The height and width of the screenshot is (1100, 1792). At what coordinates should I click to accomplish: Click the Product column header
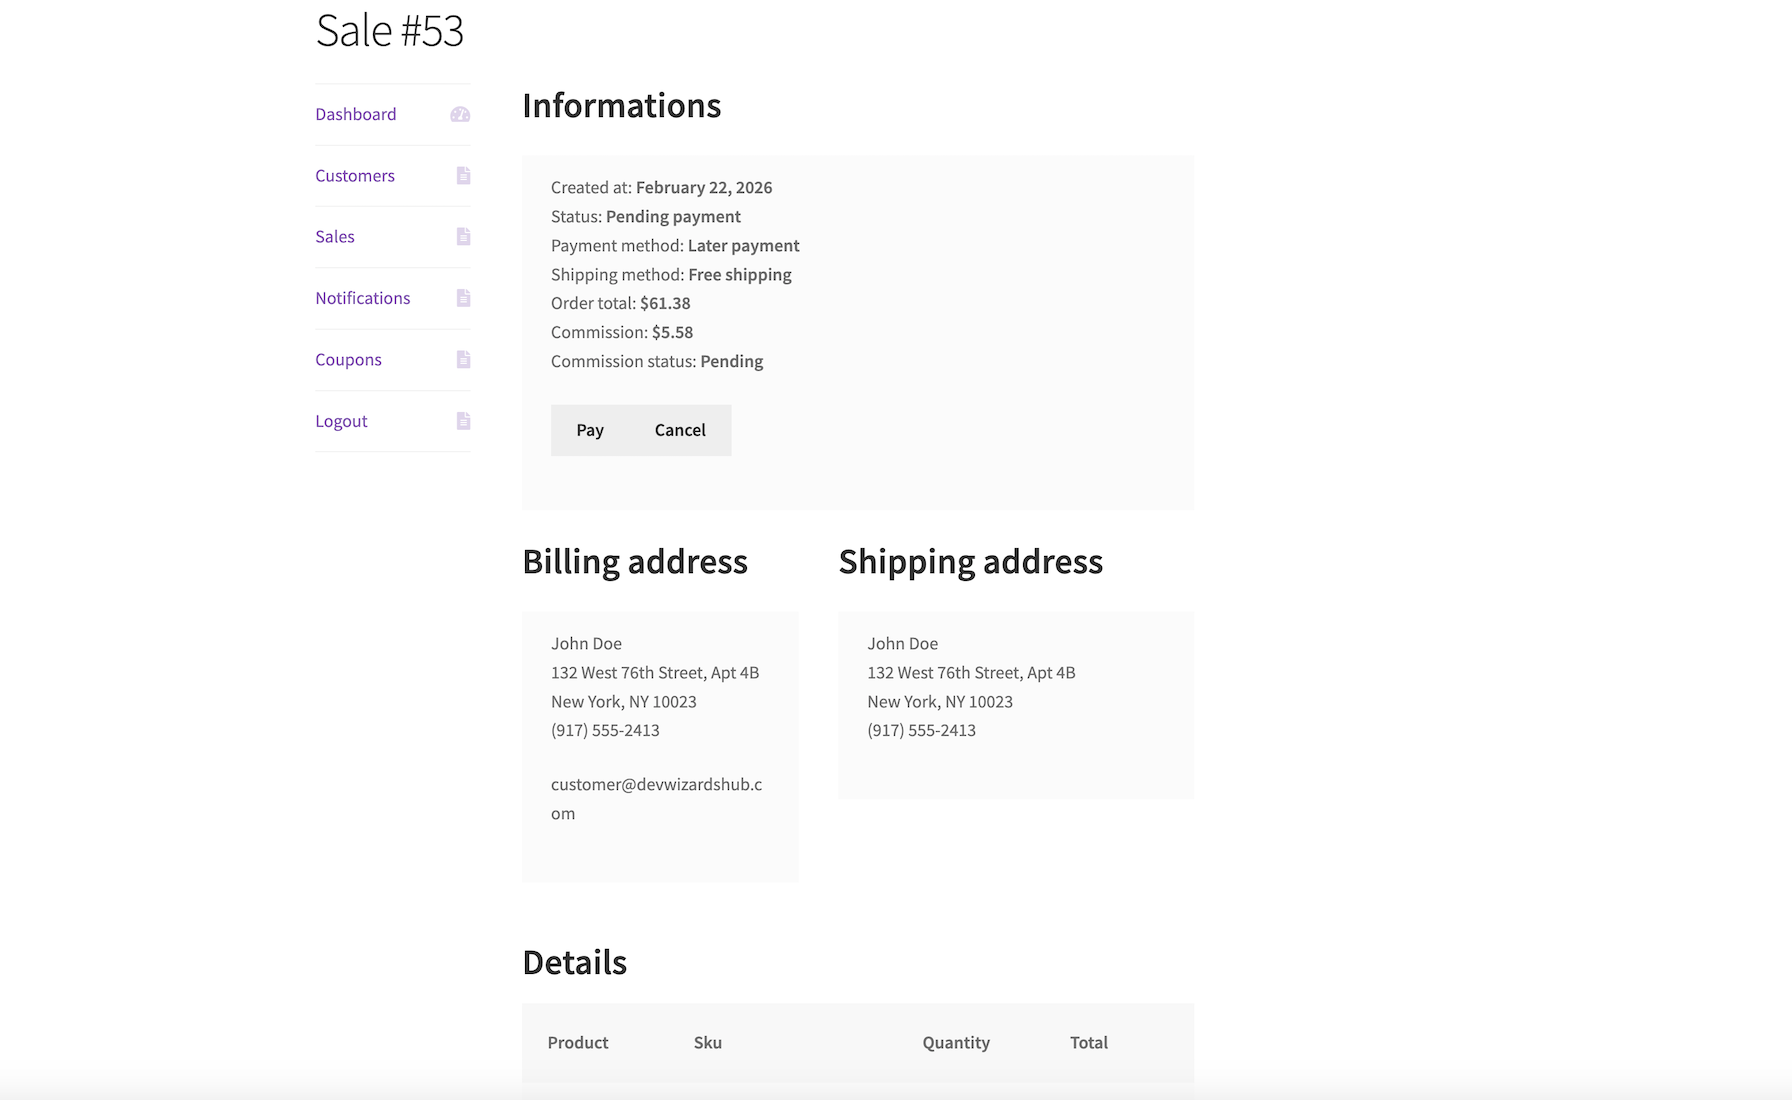click(x=578, y=1042)
